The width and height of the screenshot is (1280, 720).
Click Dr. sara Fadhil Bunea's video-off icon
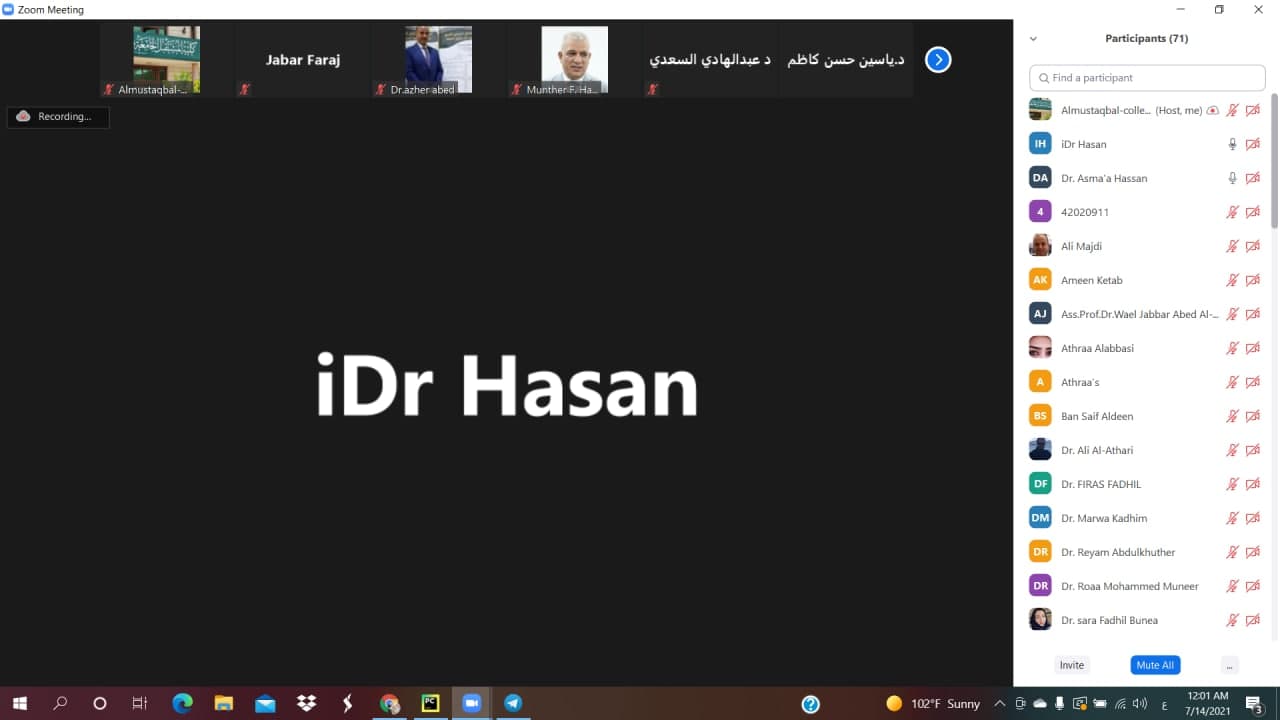(1252, 620)
